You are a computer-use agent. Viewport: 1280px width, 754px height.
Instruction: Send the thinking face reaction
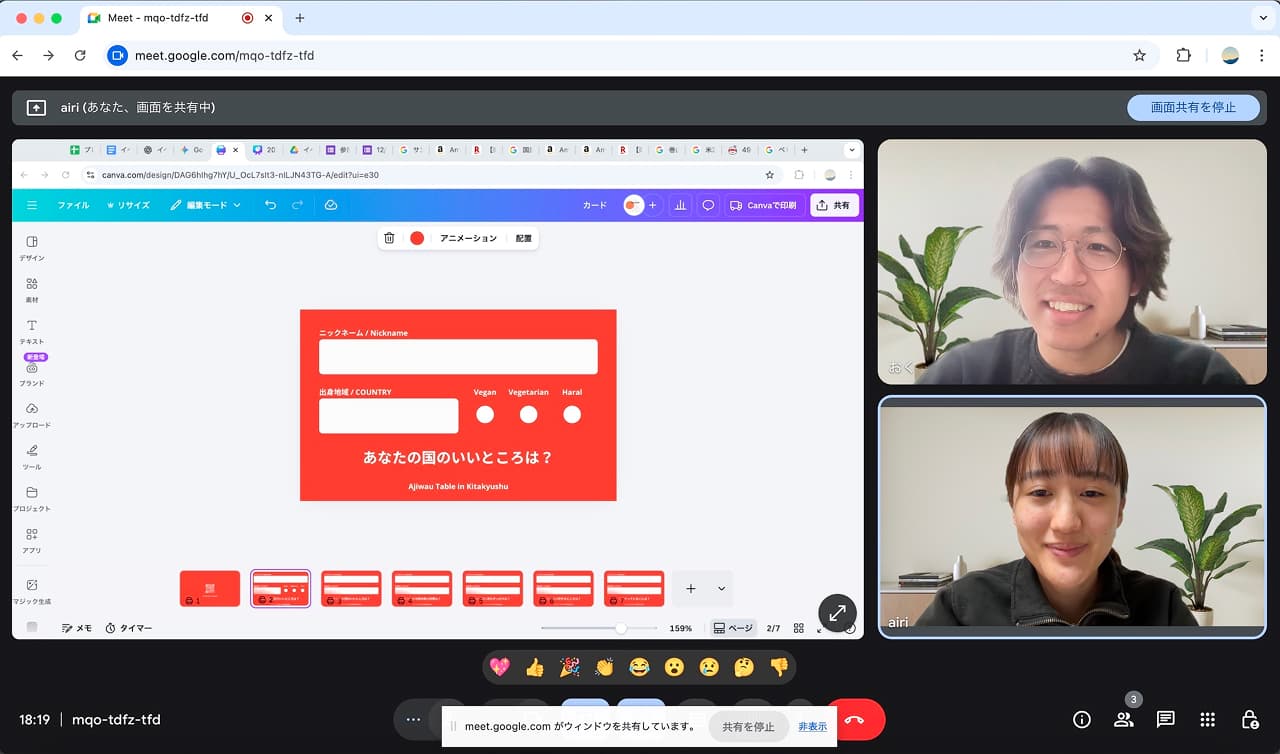[743, 667]
